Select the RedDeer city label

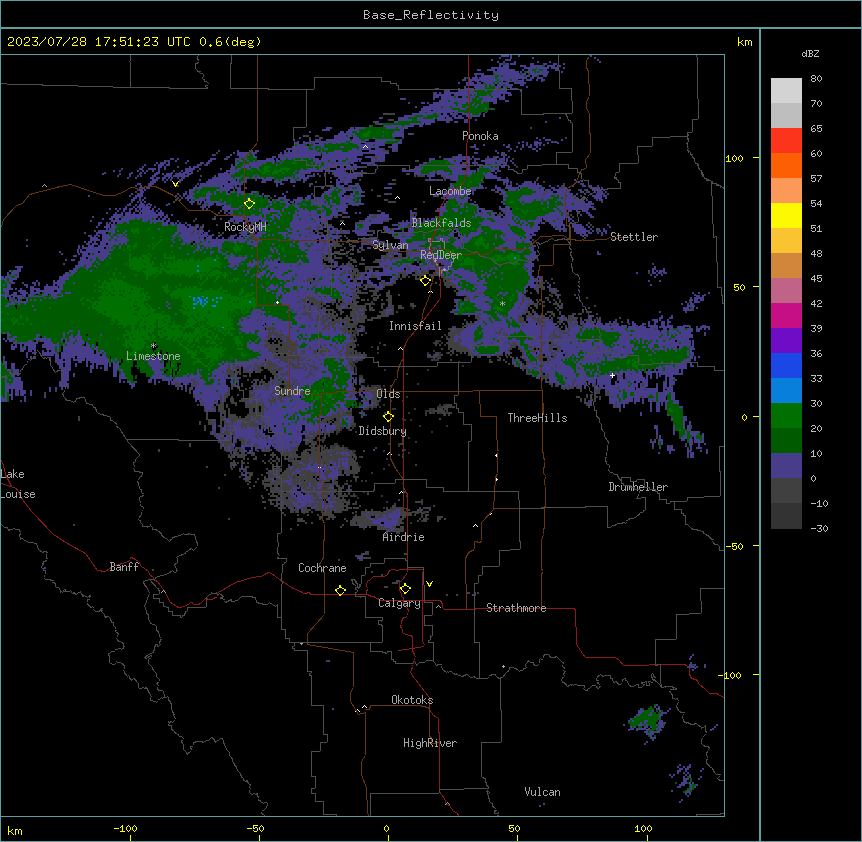[440, 255]
